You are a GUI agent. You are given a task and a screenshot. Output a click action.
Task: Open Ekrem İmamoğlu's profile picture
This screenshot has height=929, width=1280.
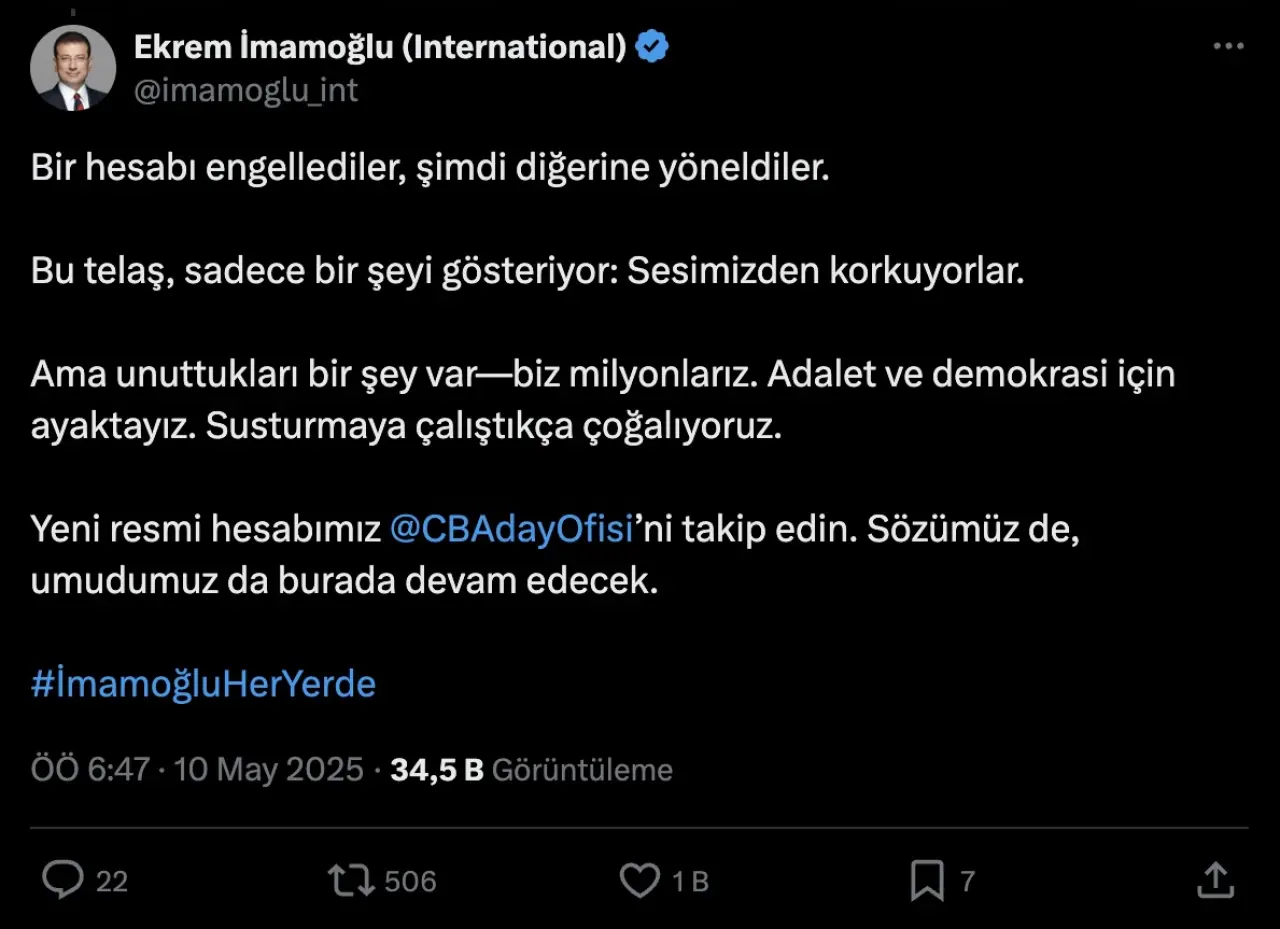72,68
